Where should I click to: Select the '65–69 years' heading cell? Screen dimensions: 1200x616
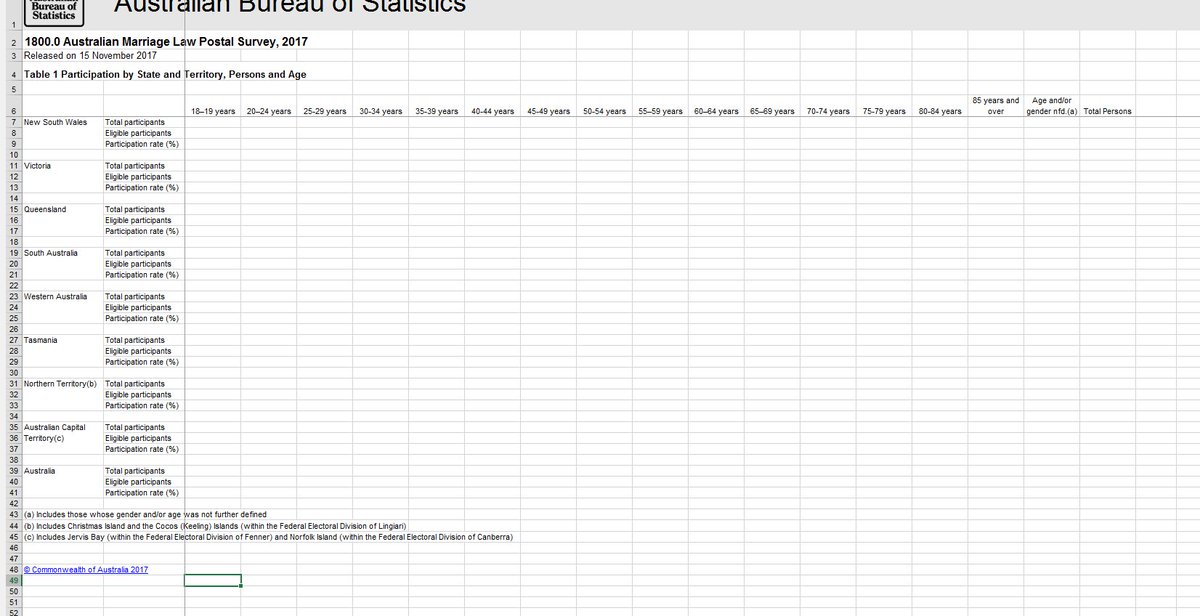tap(773, 111)
